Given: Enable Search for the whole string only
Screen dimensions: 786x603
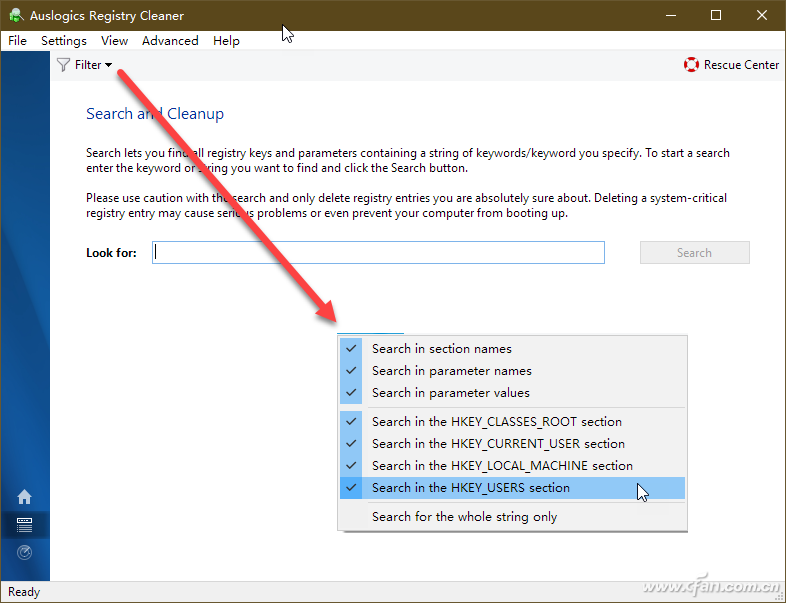Looking at the screenshot, I should [x=512, y=517].
